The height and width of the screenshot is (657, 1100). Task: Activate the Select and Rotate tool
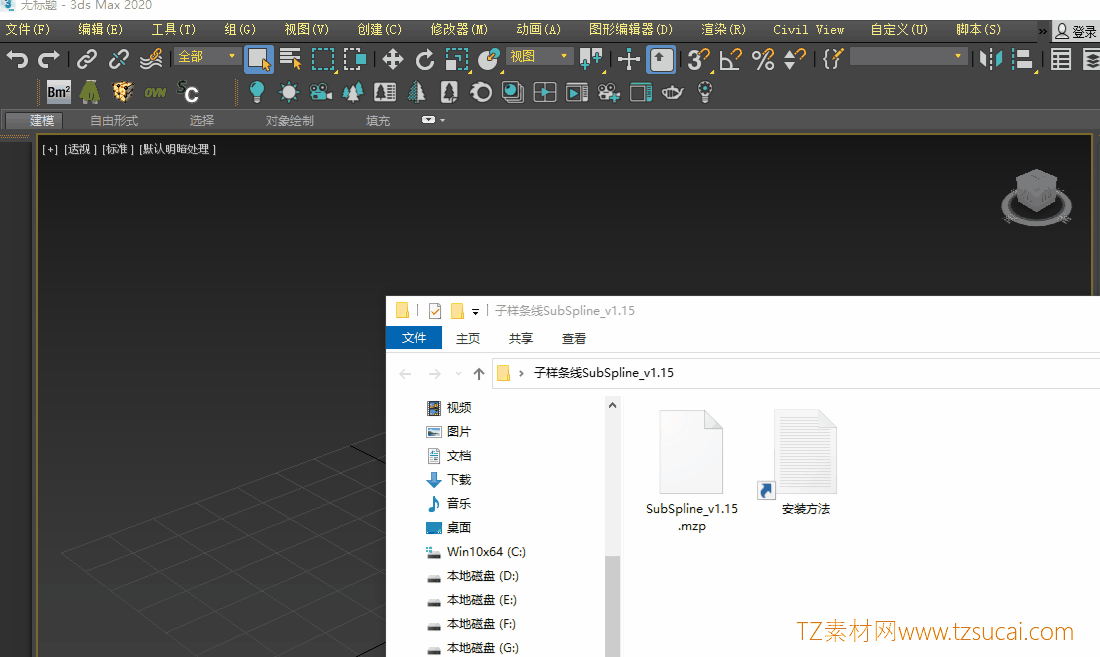point(424,59)
